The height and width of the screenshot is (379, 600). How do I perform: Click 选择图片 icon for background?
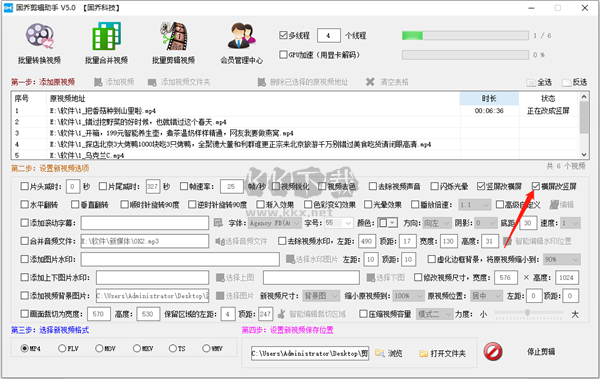coord(220,296)
